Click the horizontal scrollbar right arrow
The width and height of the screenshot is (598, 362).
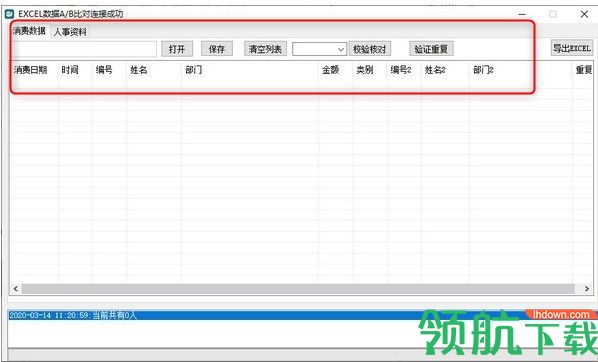(587, 289)
